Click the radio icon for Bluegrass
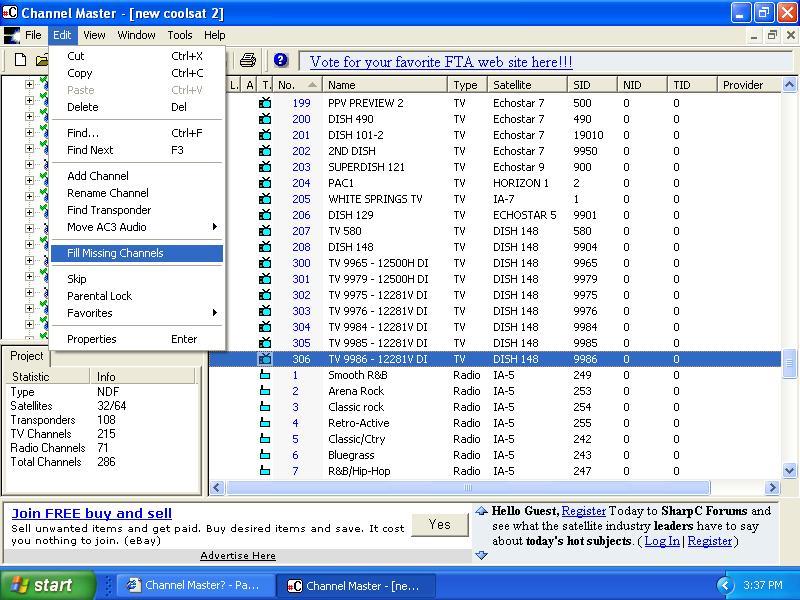The height and width of the screenshot is (600, 800). pos(265,455)
